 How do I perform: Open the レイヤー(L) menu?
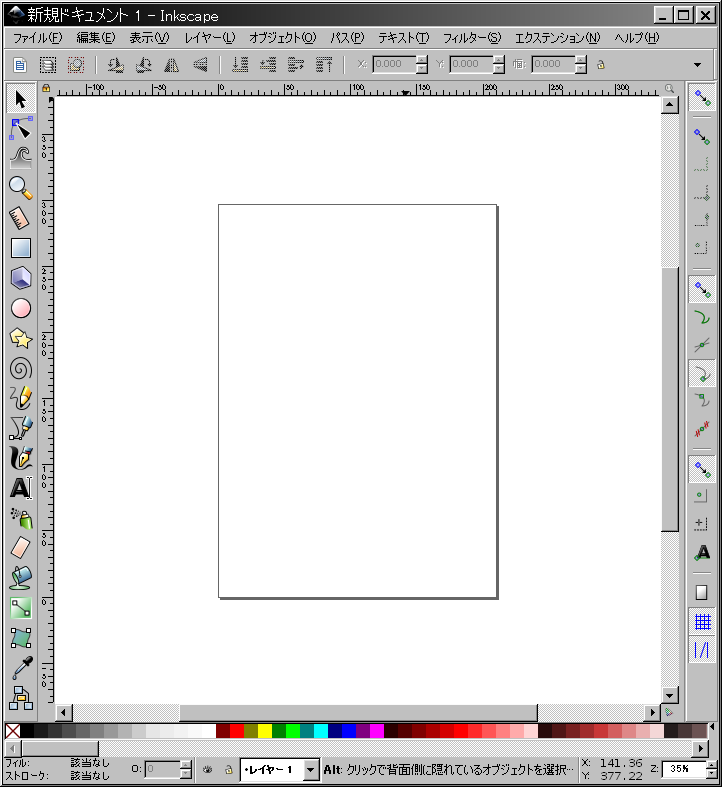tap(209, 38)
